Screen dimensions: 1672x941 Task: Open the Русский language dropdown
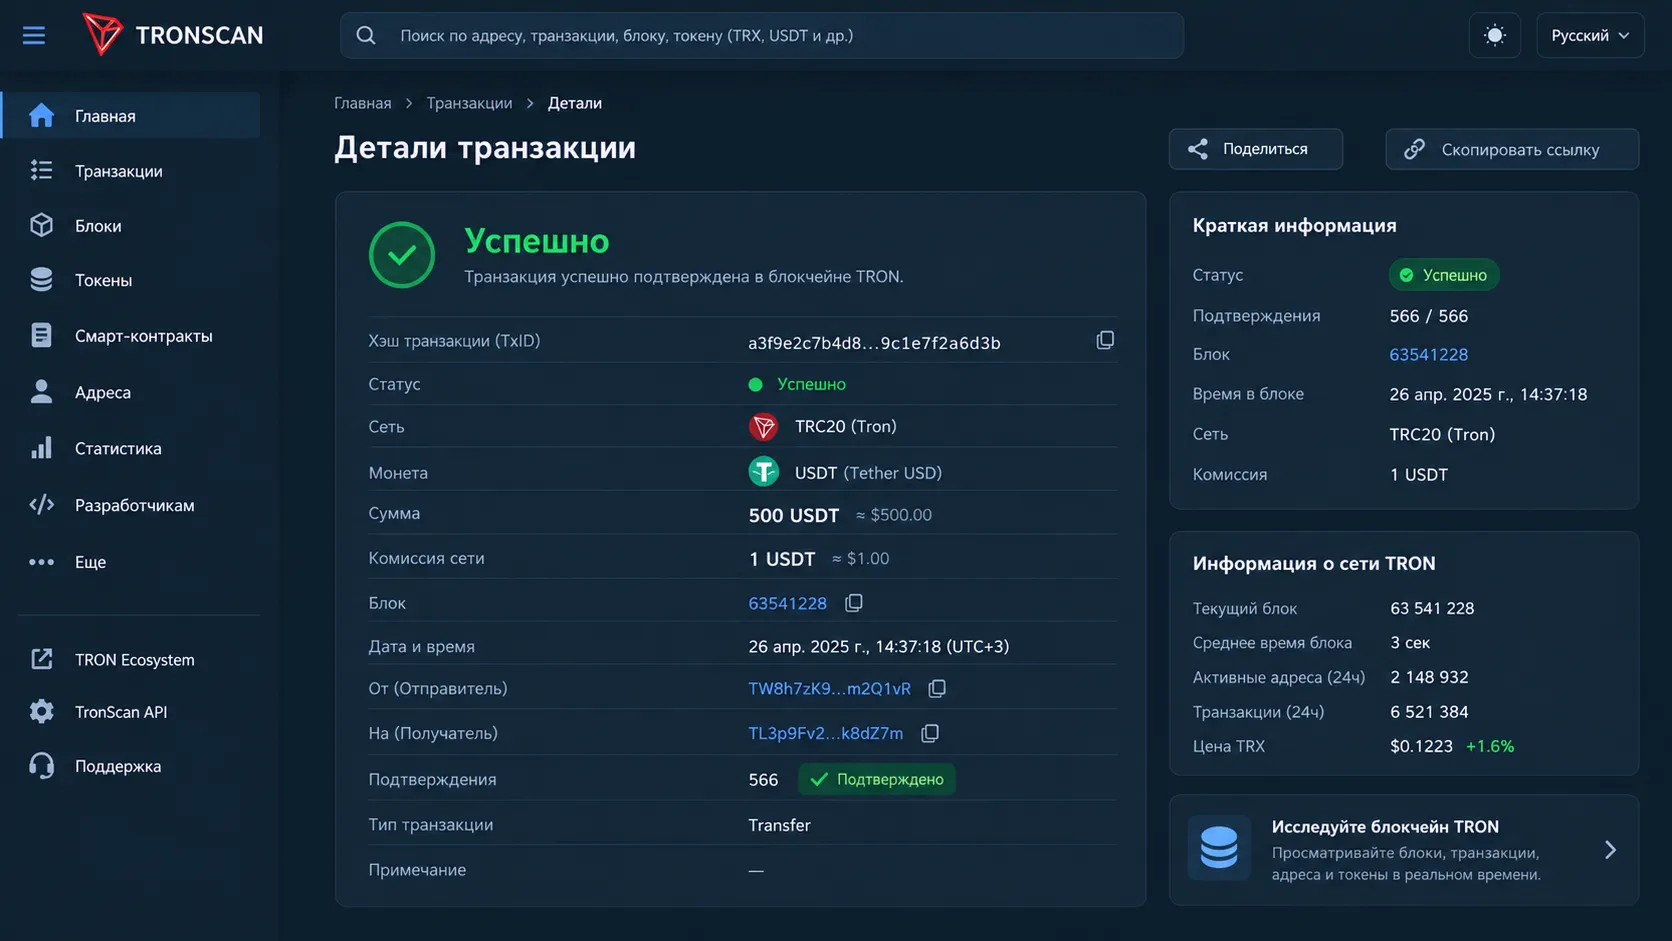coord(1590,35)
